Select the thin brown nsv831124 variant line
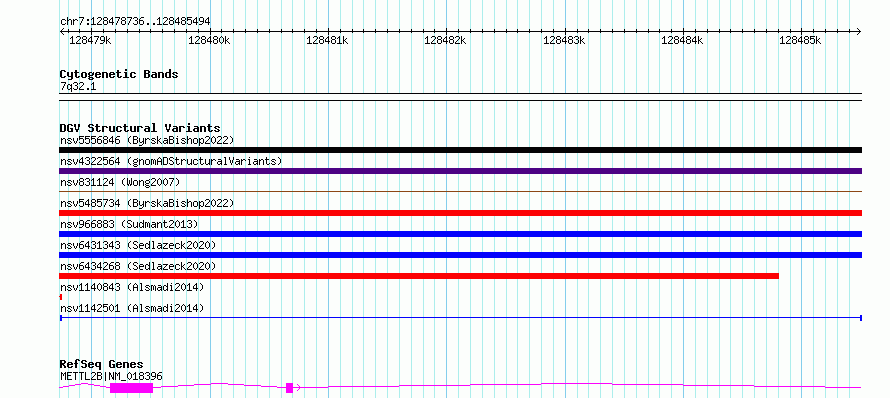Viewport: 890px width, 398px height. [x=460, y=191]
